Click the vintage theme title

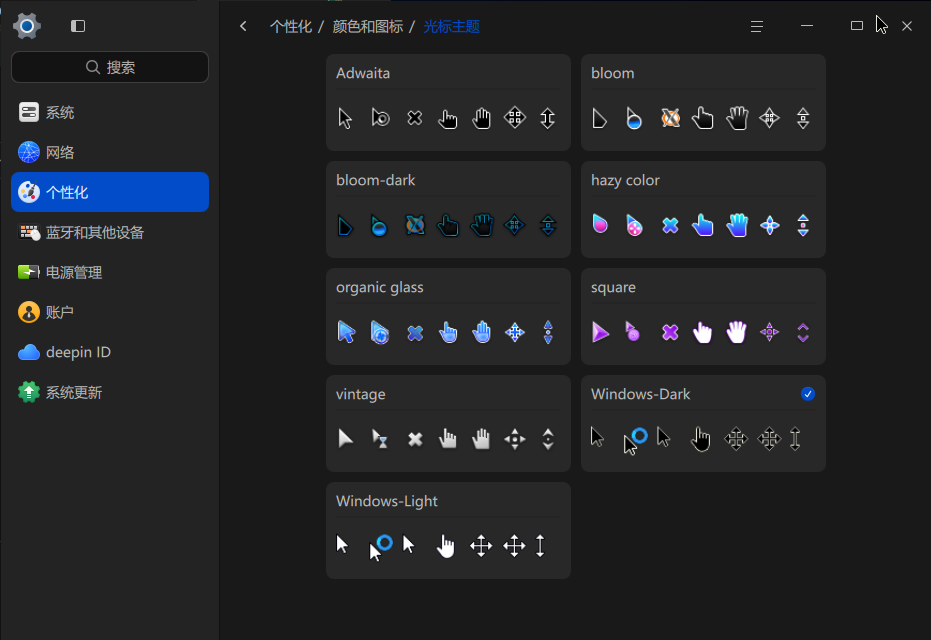[x=360, y=394]
